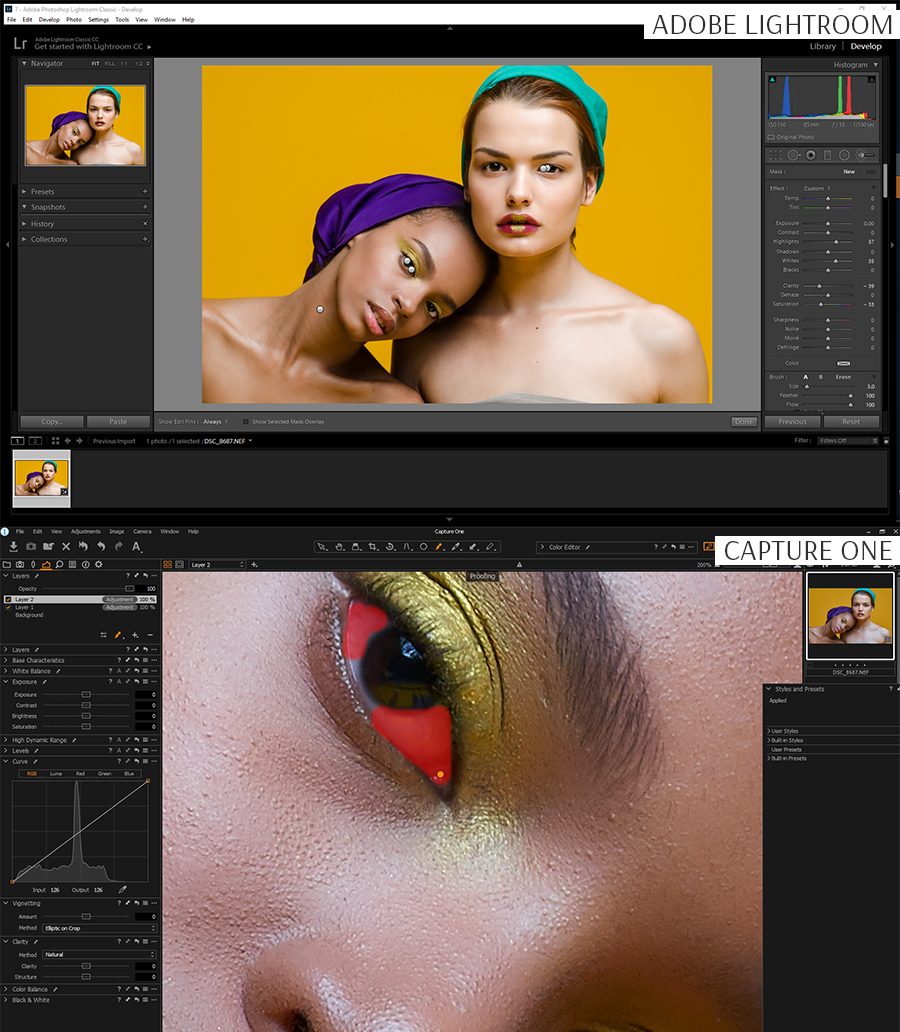Click the Done button below the Lightroom photo
Viewport: 900px width, 1032px height.
744,422
